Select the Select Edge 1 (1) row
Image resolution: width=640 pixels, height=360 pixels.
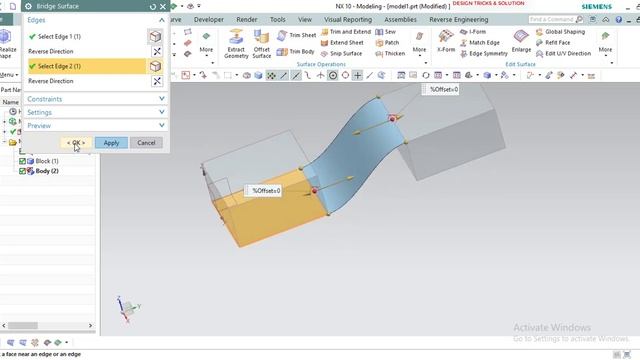(87, 36)
